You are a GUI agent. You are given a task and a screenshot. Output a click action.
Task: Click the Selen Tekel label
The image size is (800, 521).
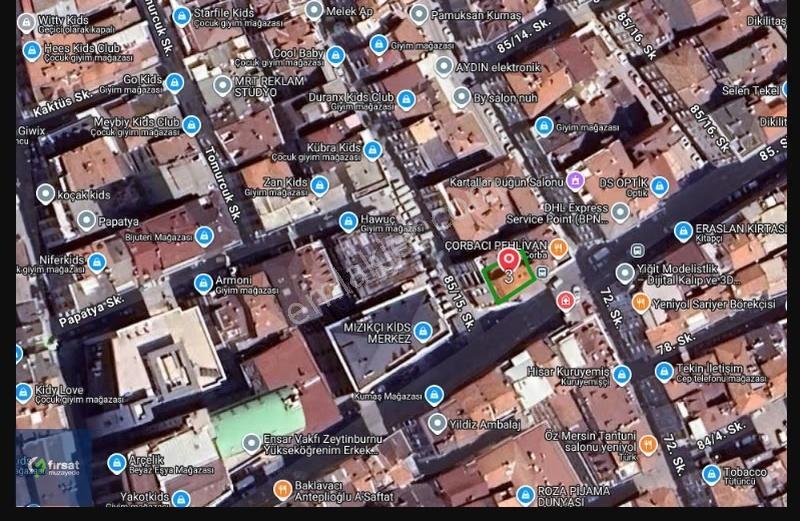point(751,90)
